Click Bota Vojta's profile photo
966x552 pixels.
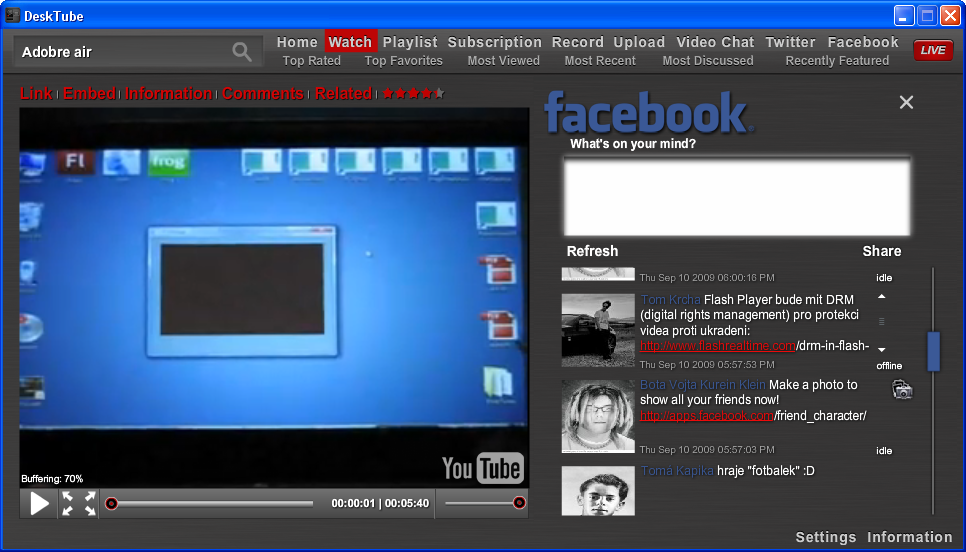tap(598, 416)
